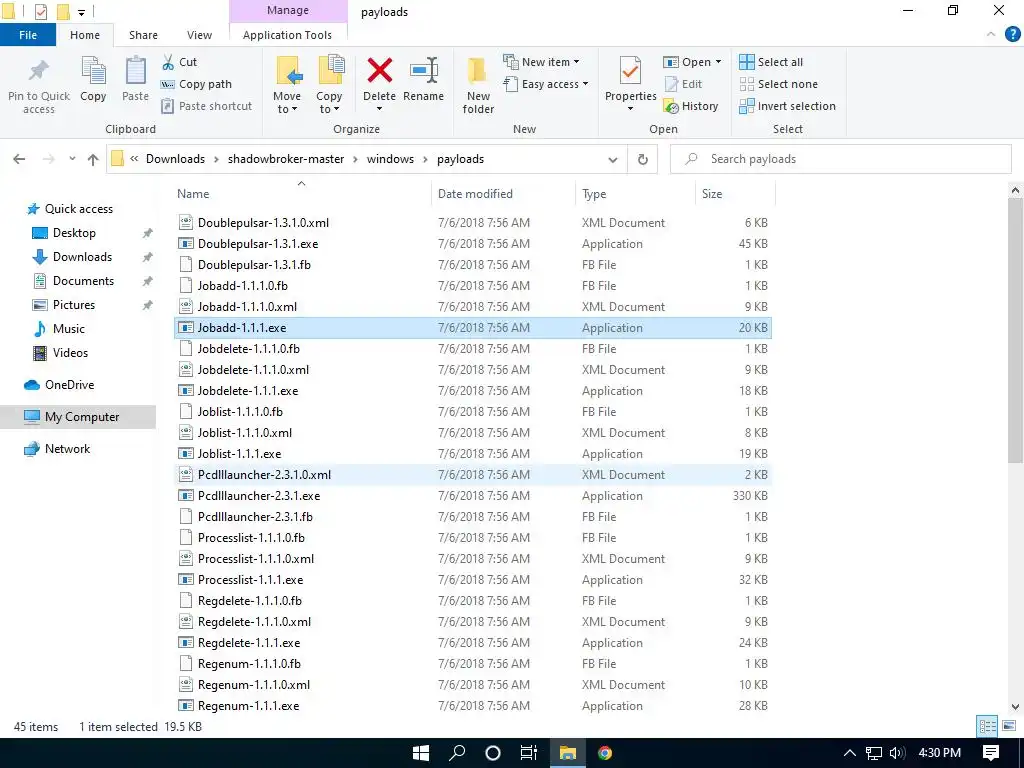Sort by the Name column header
The width and height of the screenshot is (1024, 768).
pyautogui.click(x=193, y=194)
